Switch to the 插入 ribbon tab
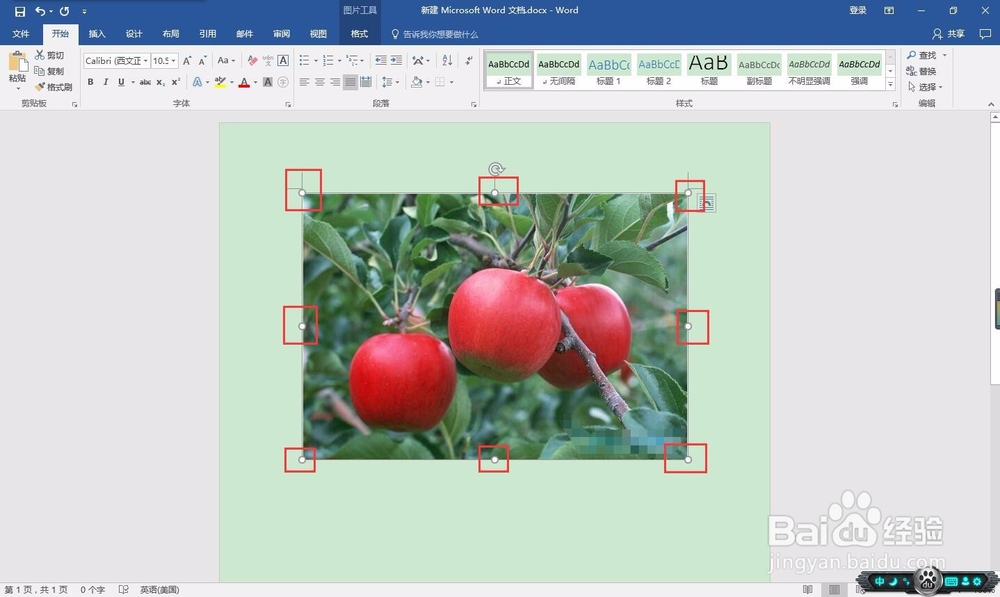This screenshot has height=597, width=1000. pyautogui.click(x=97, y=34)
